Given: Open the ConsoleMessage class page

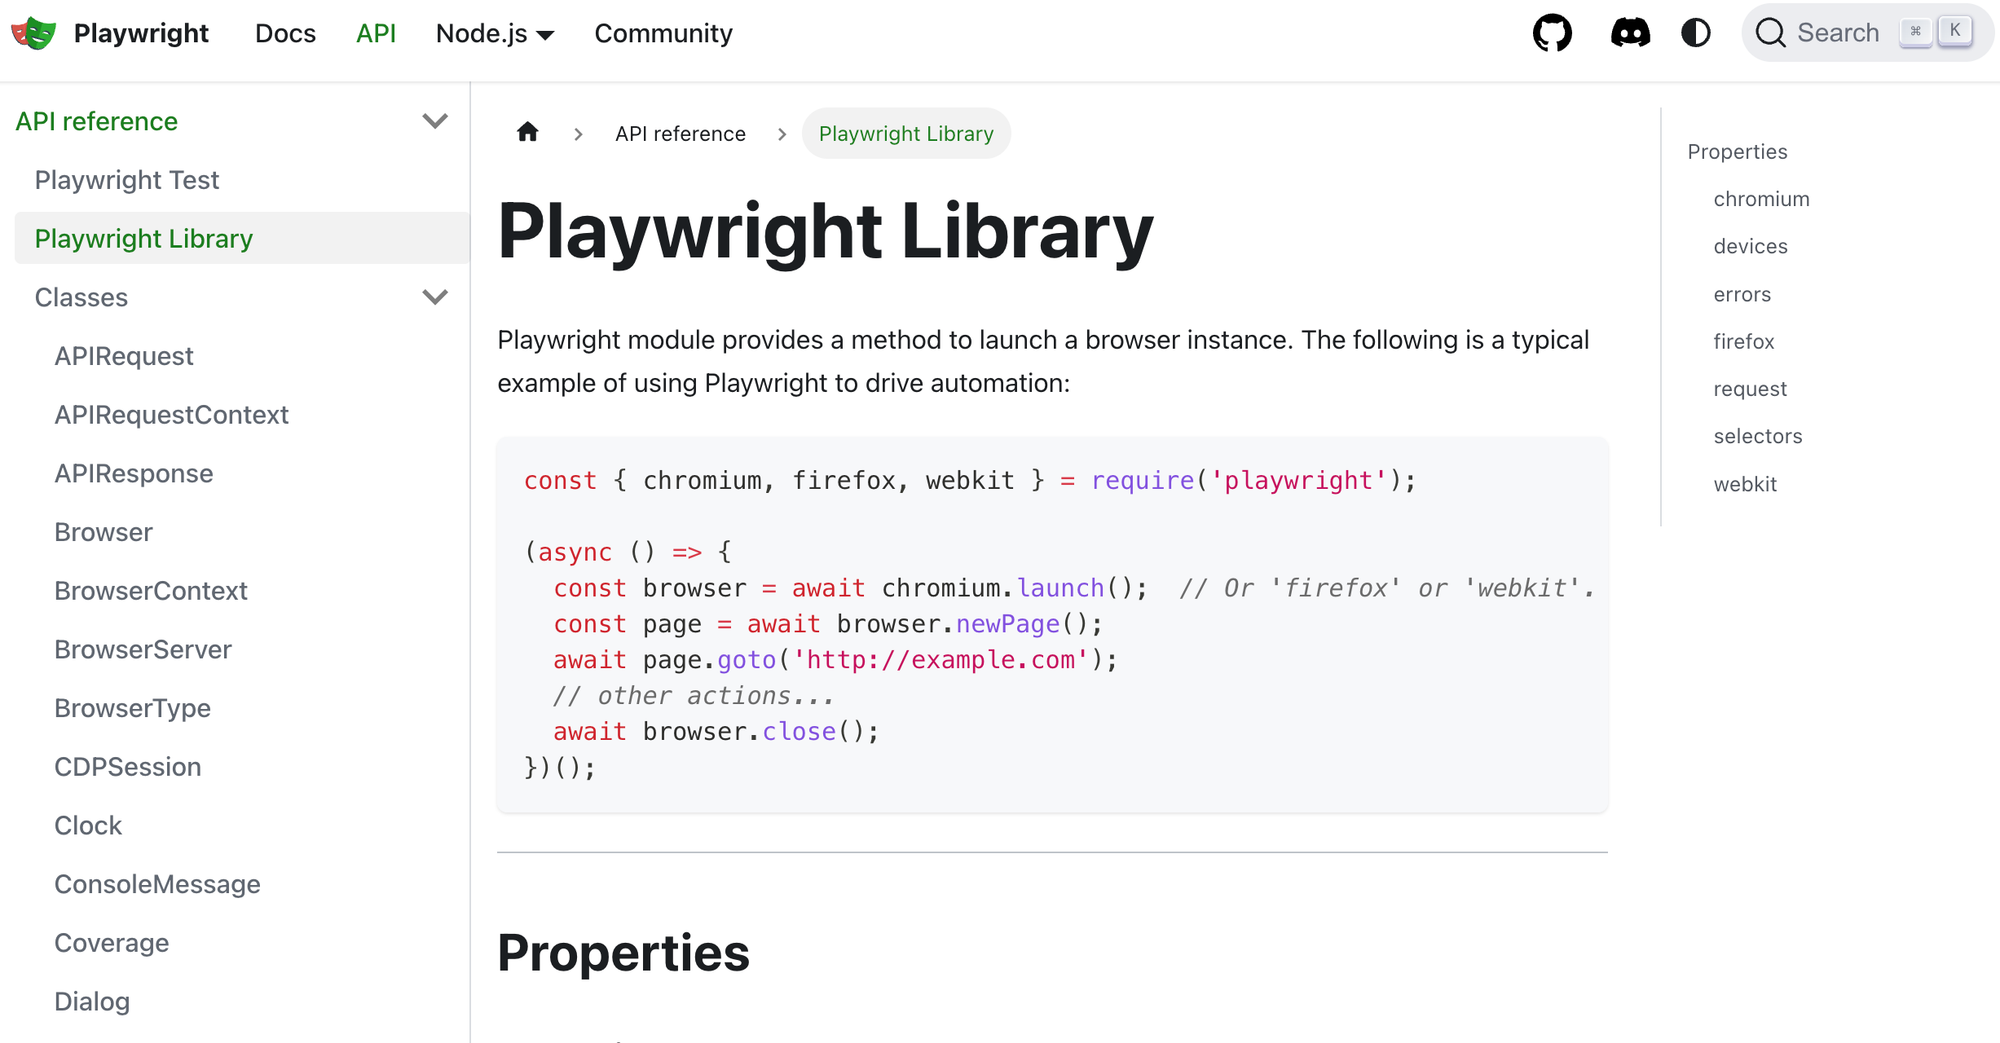Looking at the screenshot, I should (157, 884).
